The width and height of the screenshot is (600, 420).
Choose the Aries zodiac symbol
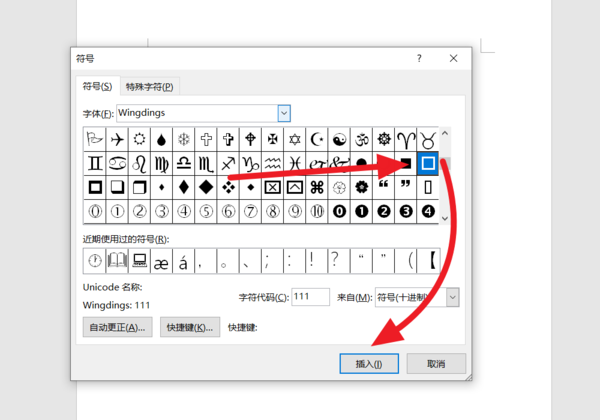[406, 140]
